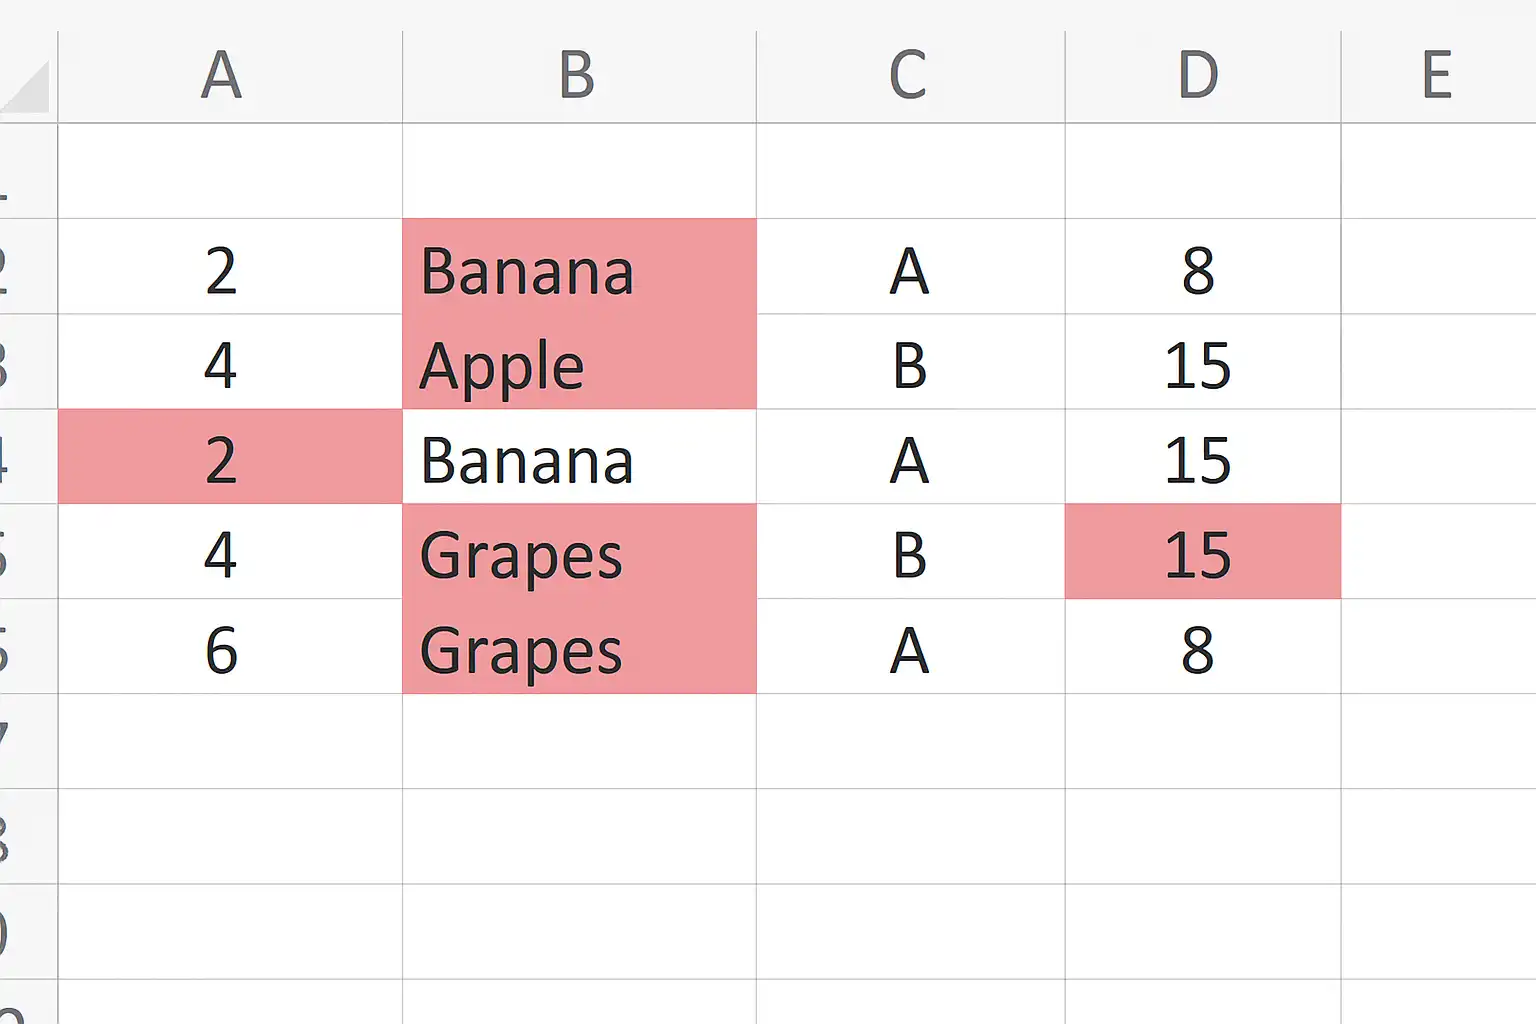Select column B header
The width and height of the screenshot is (1536, 1024).
click(579, 77)
